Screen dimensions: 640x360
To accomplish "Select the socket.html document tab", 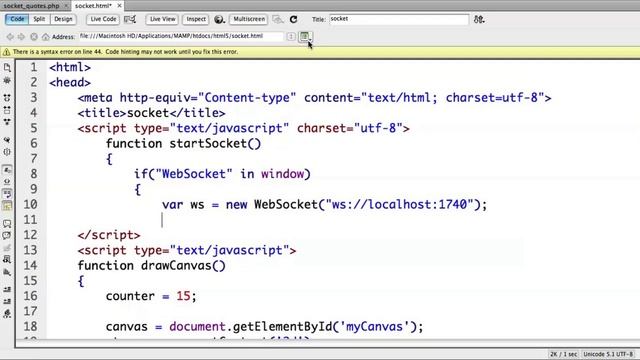I will pos(93,6).
